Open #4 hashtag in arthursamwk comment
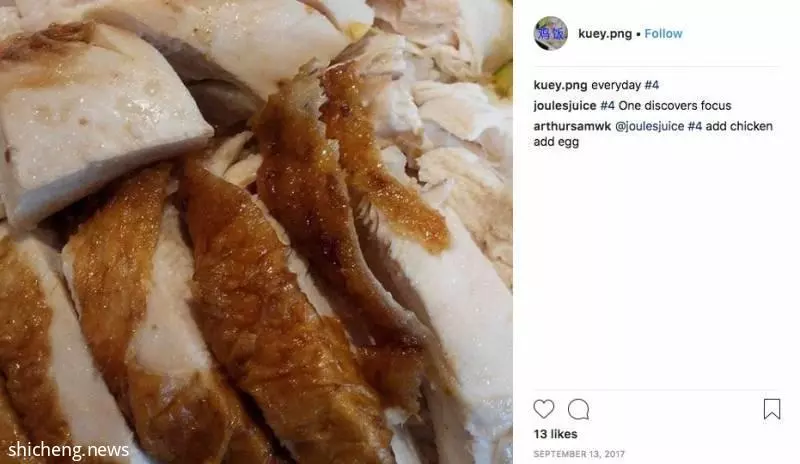 pos(695,126)
